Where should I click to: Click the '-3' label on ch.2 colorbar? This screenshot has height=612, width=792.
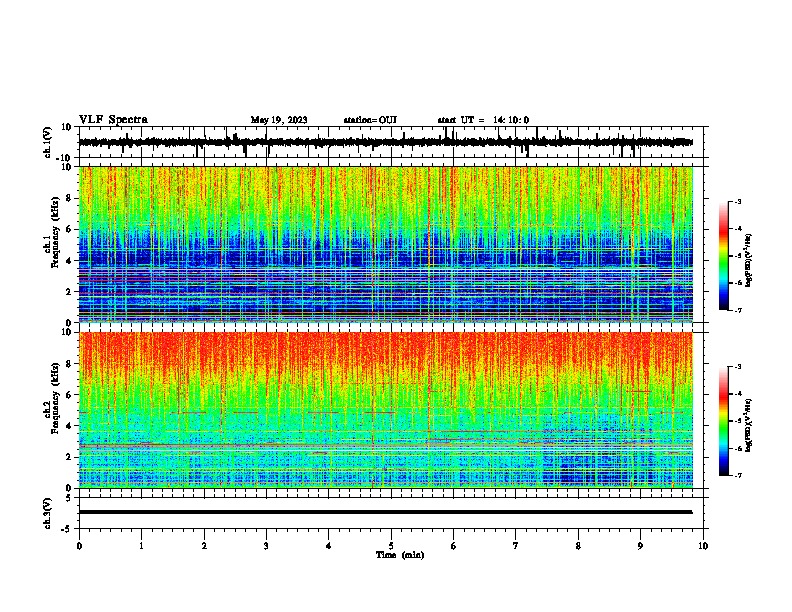point(737,367)
